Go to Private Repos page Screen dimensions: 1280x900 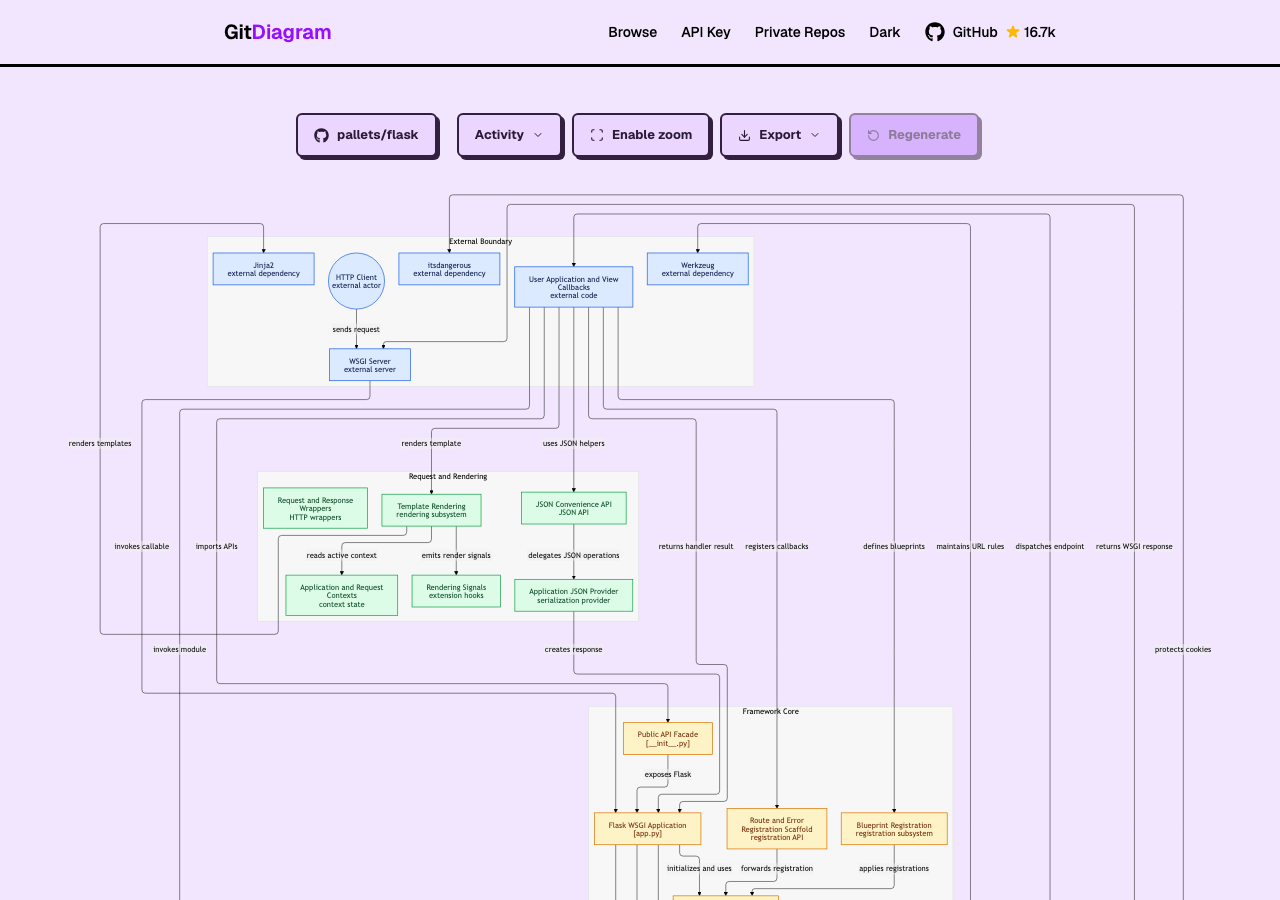[x=800, y=32]
